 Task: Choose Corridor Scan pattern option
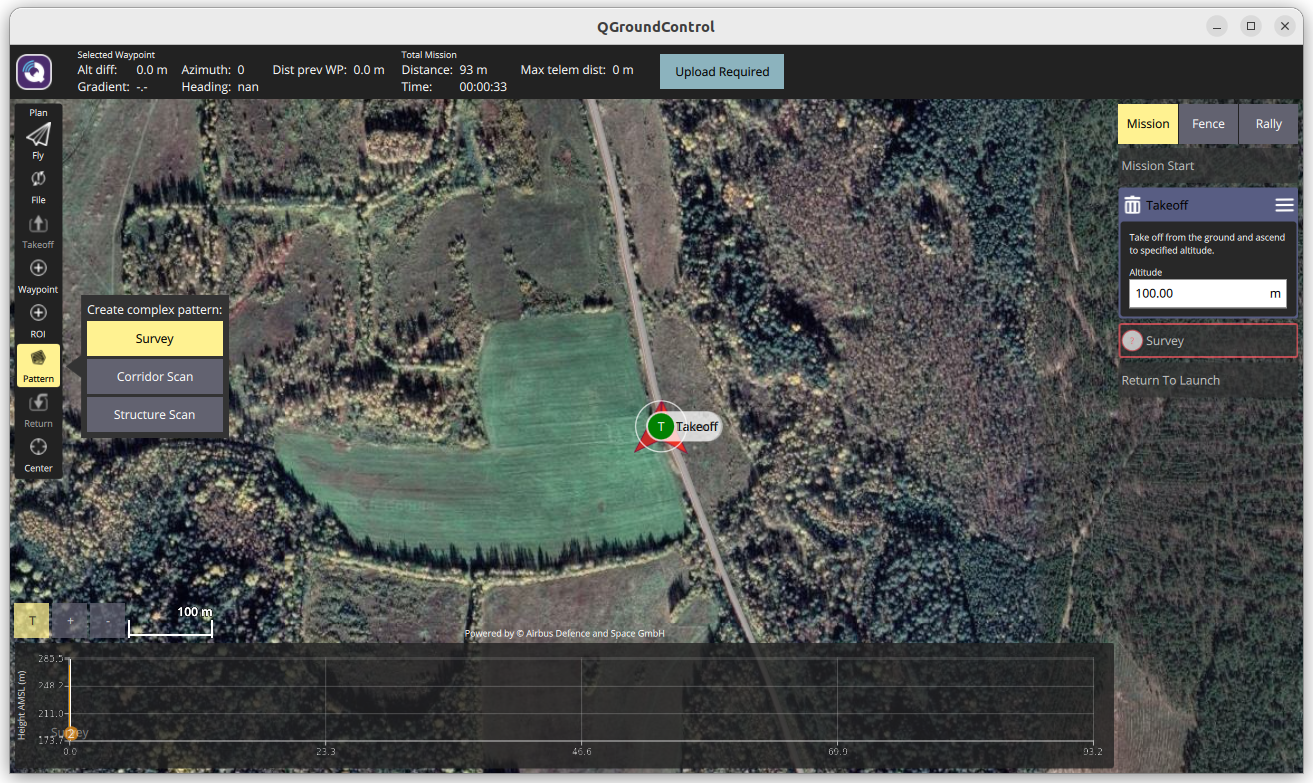(x=155, y=377)
